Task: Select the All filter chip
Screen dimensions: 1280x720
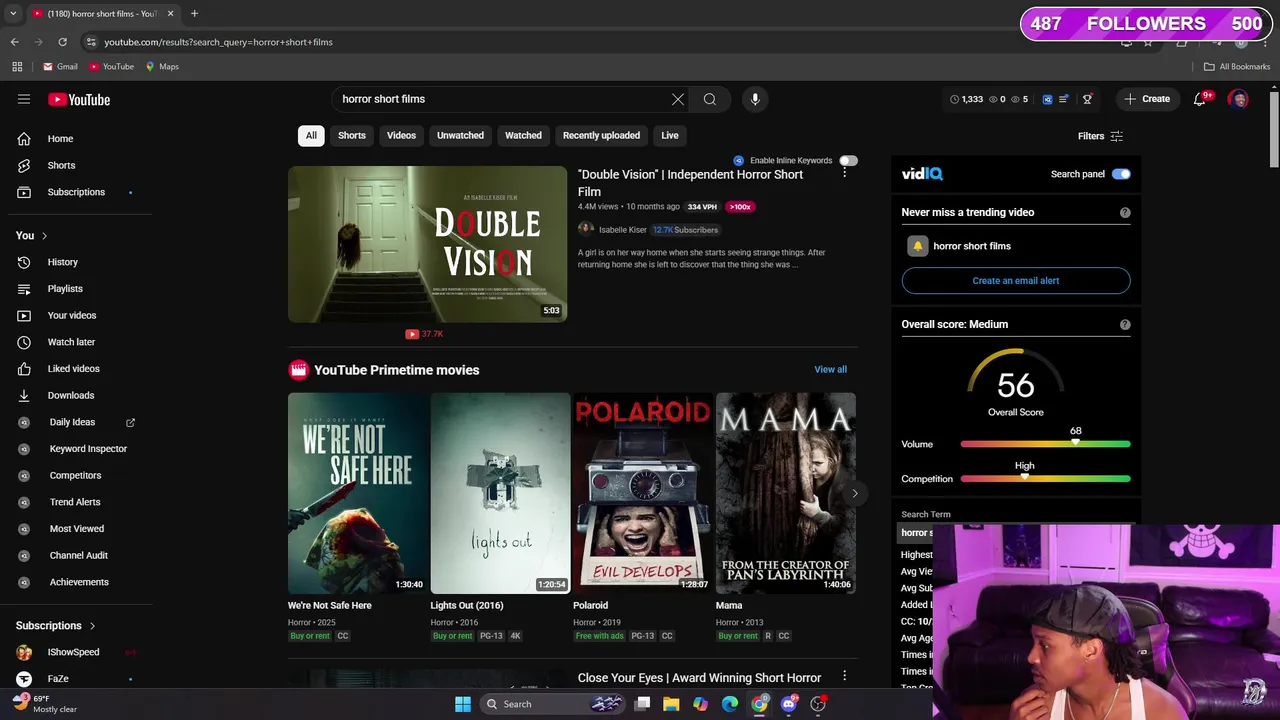Action: 311,136
